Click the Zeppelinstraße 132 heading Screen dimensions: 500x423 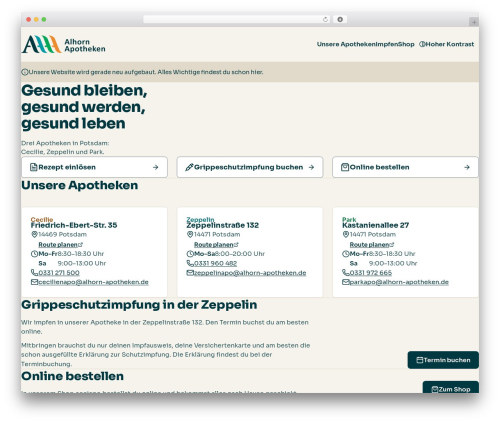223,225
